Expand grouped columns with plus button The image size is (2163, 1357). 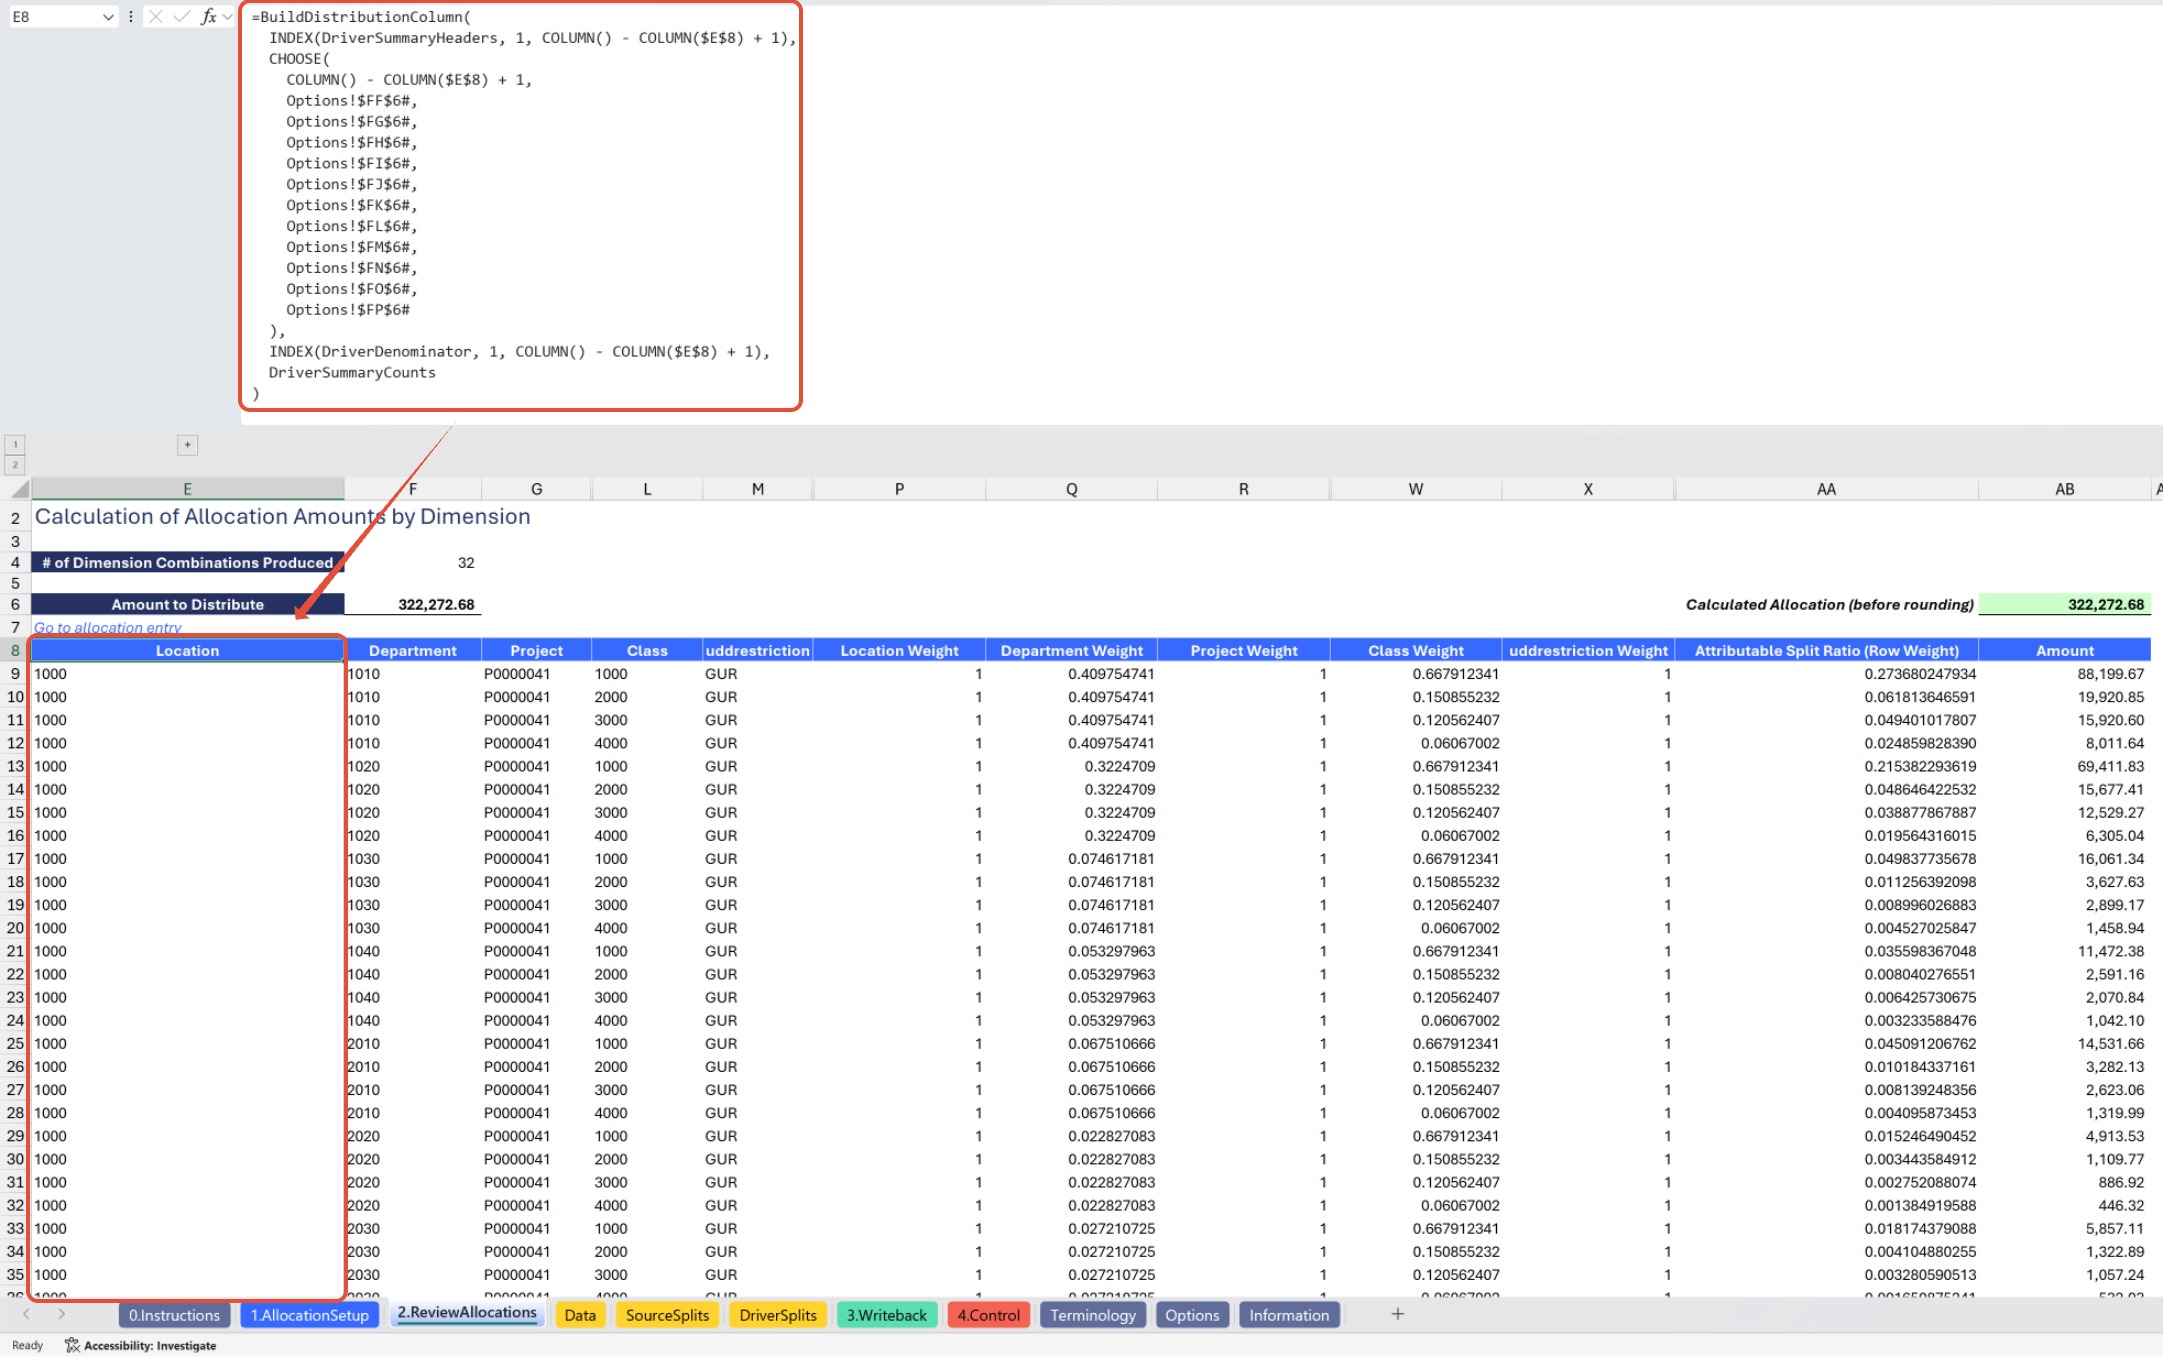(x=187, y=445)
